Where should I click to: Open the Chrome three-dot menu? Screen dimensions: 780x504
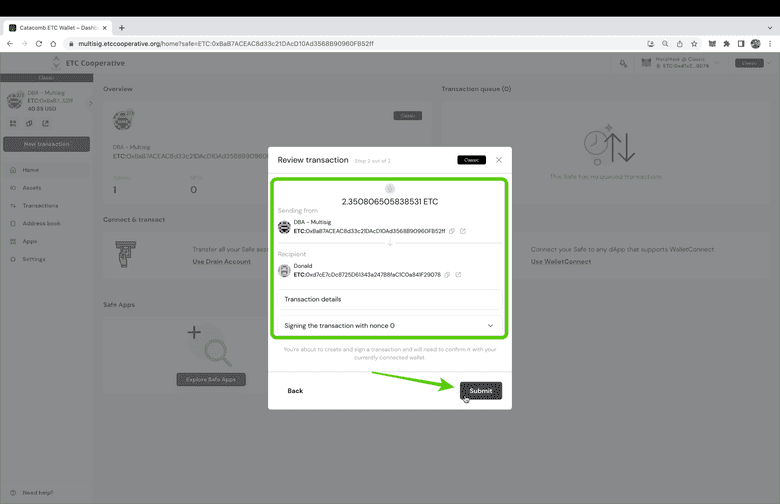(768, 44)
